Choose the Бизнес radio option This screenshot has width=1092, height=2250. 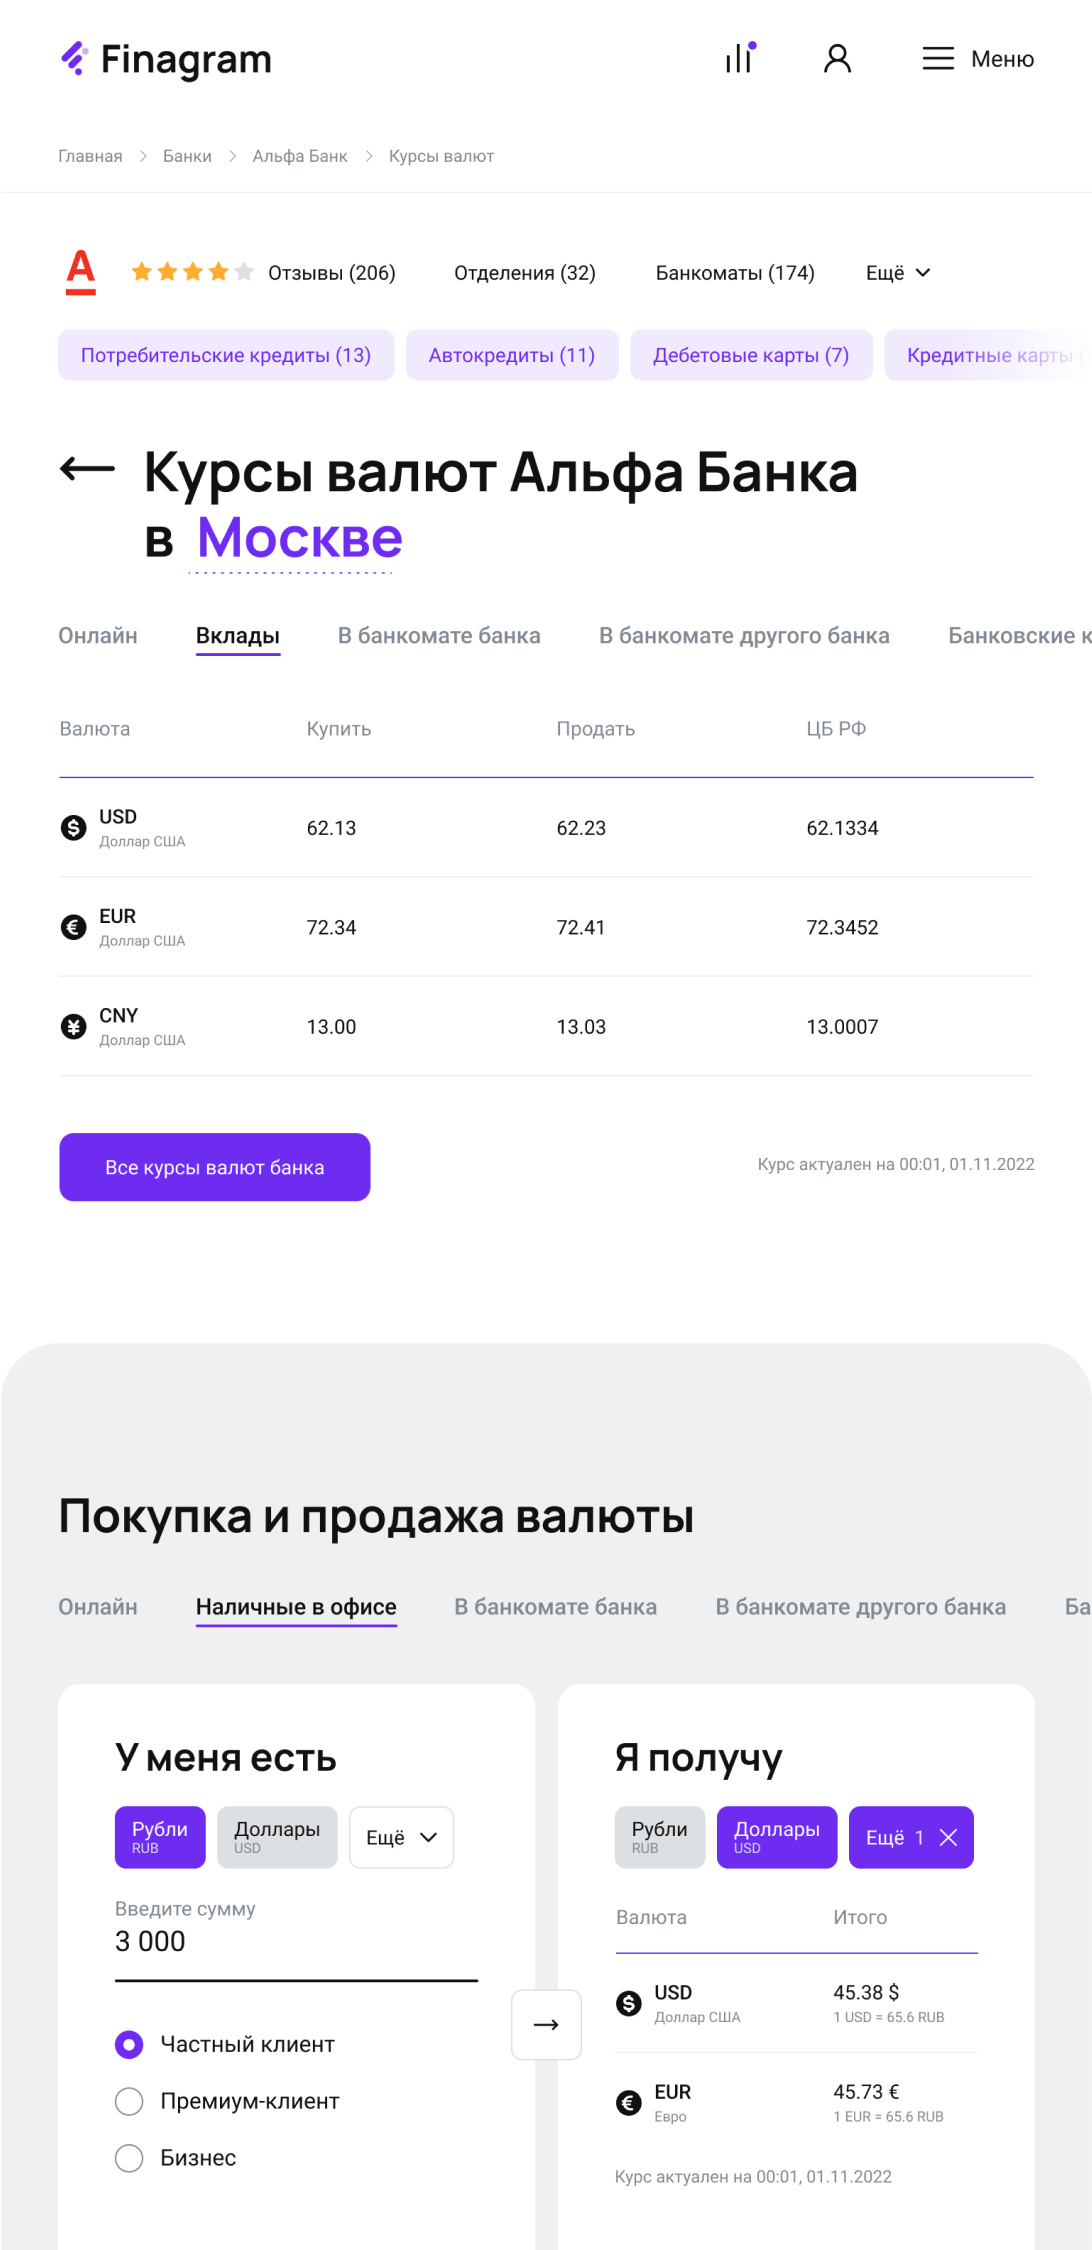[129, 2158]
